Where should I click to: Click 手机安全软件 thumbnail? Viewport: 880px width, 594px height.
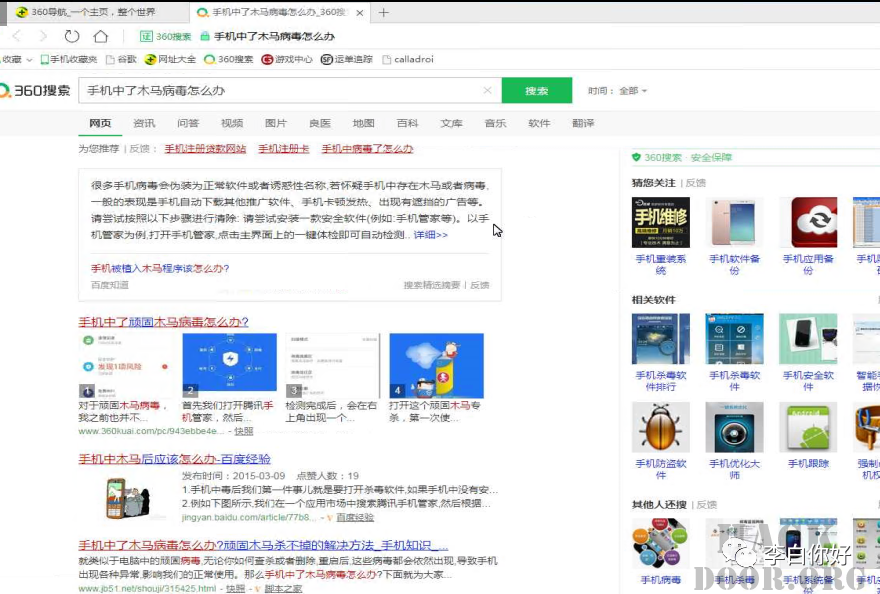[x=808, y=339]
